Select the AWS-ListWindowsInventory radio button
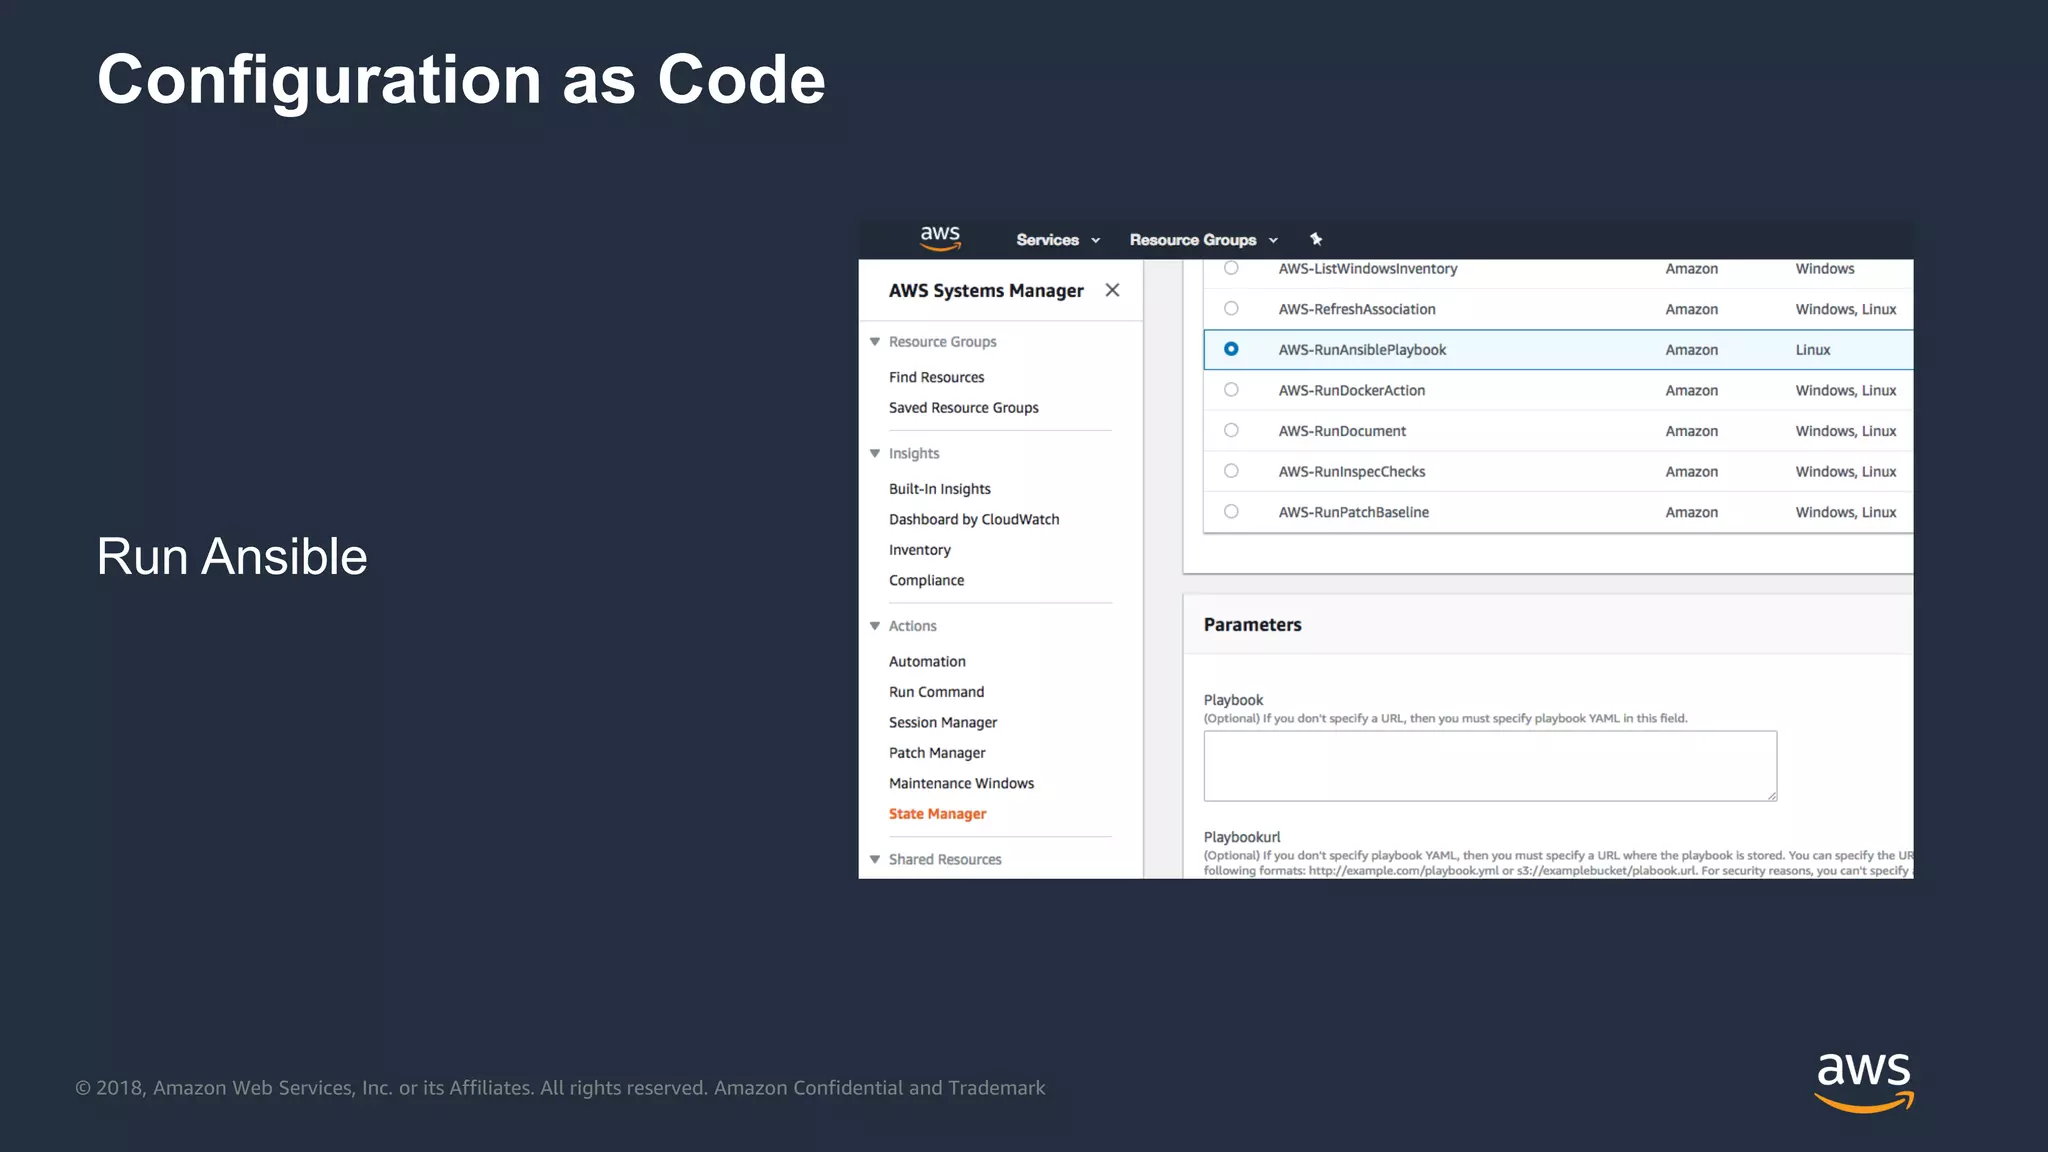This screenshot has width=2048, height=1152. click(x=1231, y=268)
